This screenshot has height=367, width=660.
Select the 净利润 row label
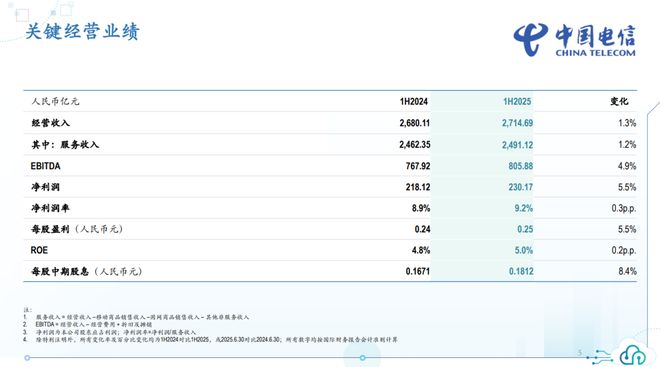(x=45, y=187)
